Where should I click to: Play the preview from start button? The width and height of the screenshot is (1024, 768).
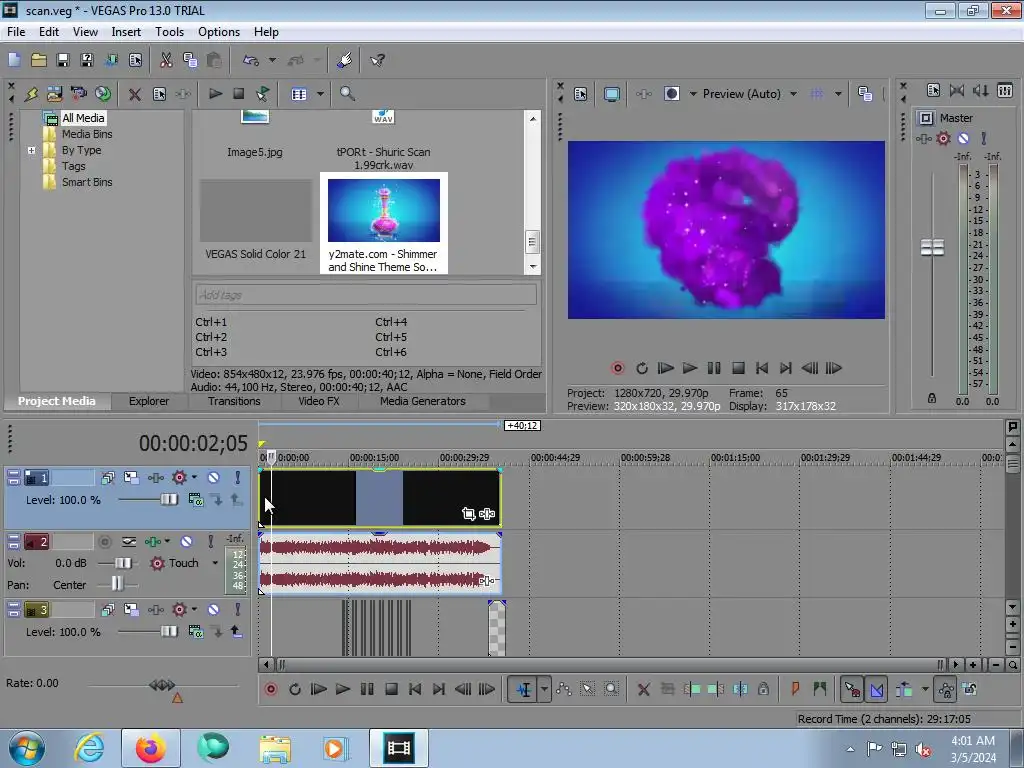point(665,368)
